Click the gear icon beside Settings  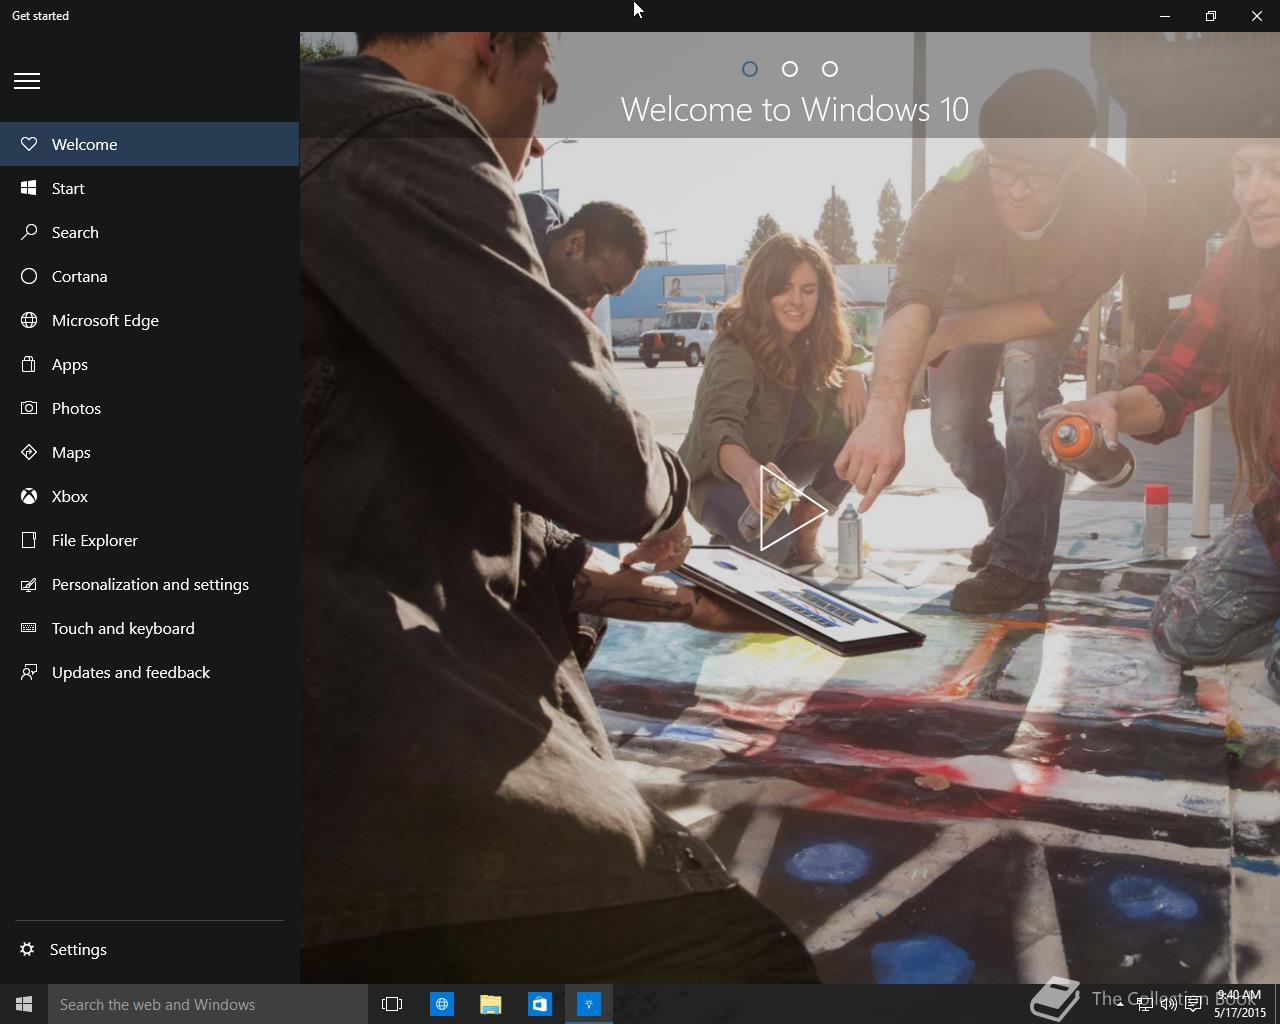coord(27,949)
